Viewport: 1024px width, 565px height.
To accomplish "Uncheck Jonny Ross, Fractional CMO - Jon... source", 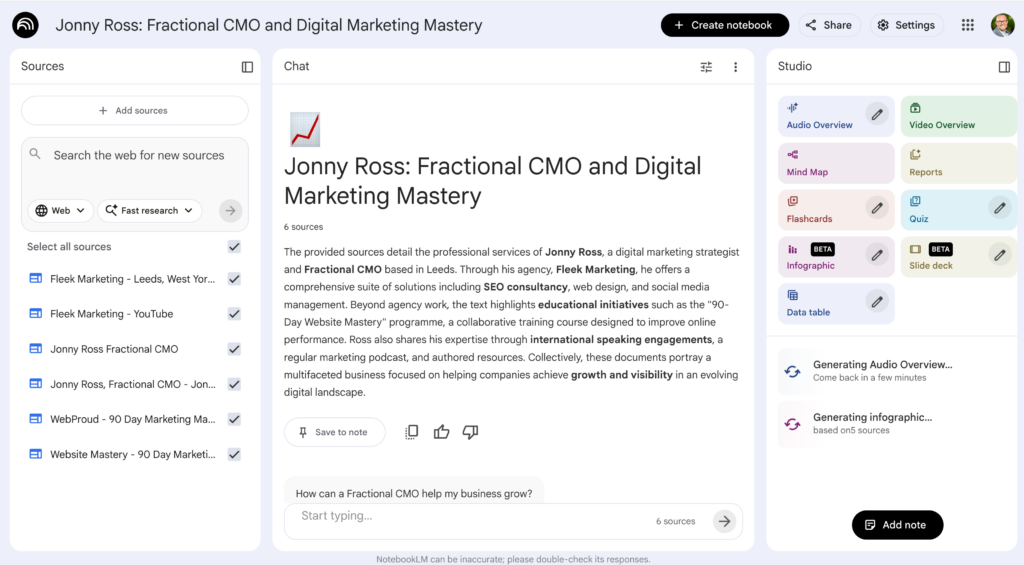I will (x=234, y=384).
